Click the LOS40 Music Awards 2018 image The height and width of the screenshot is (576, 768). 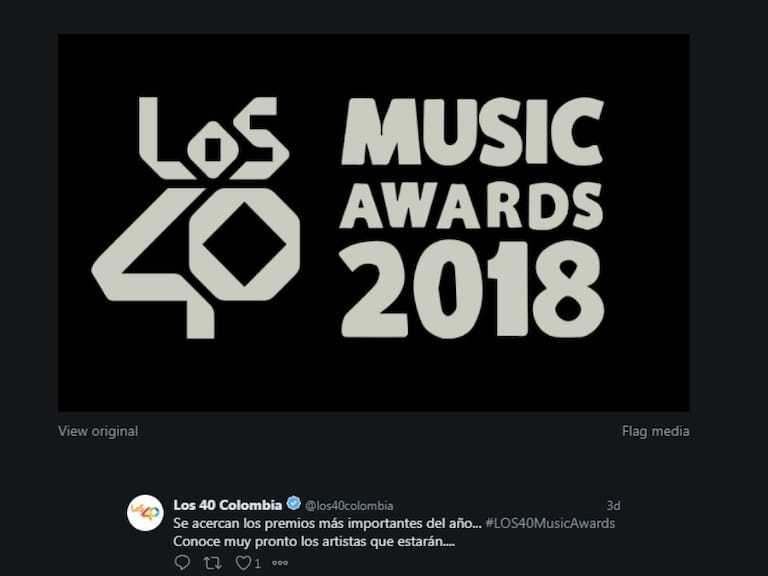click(x=373, y=222)
